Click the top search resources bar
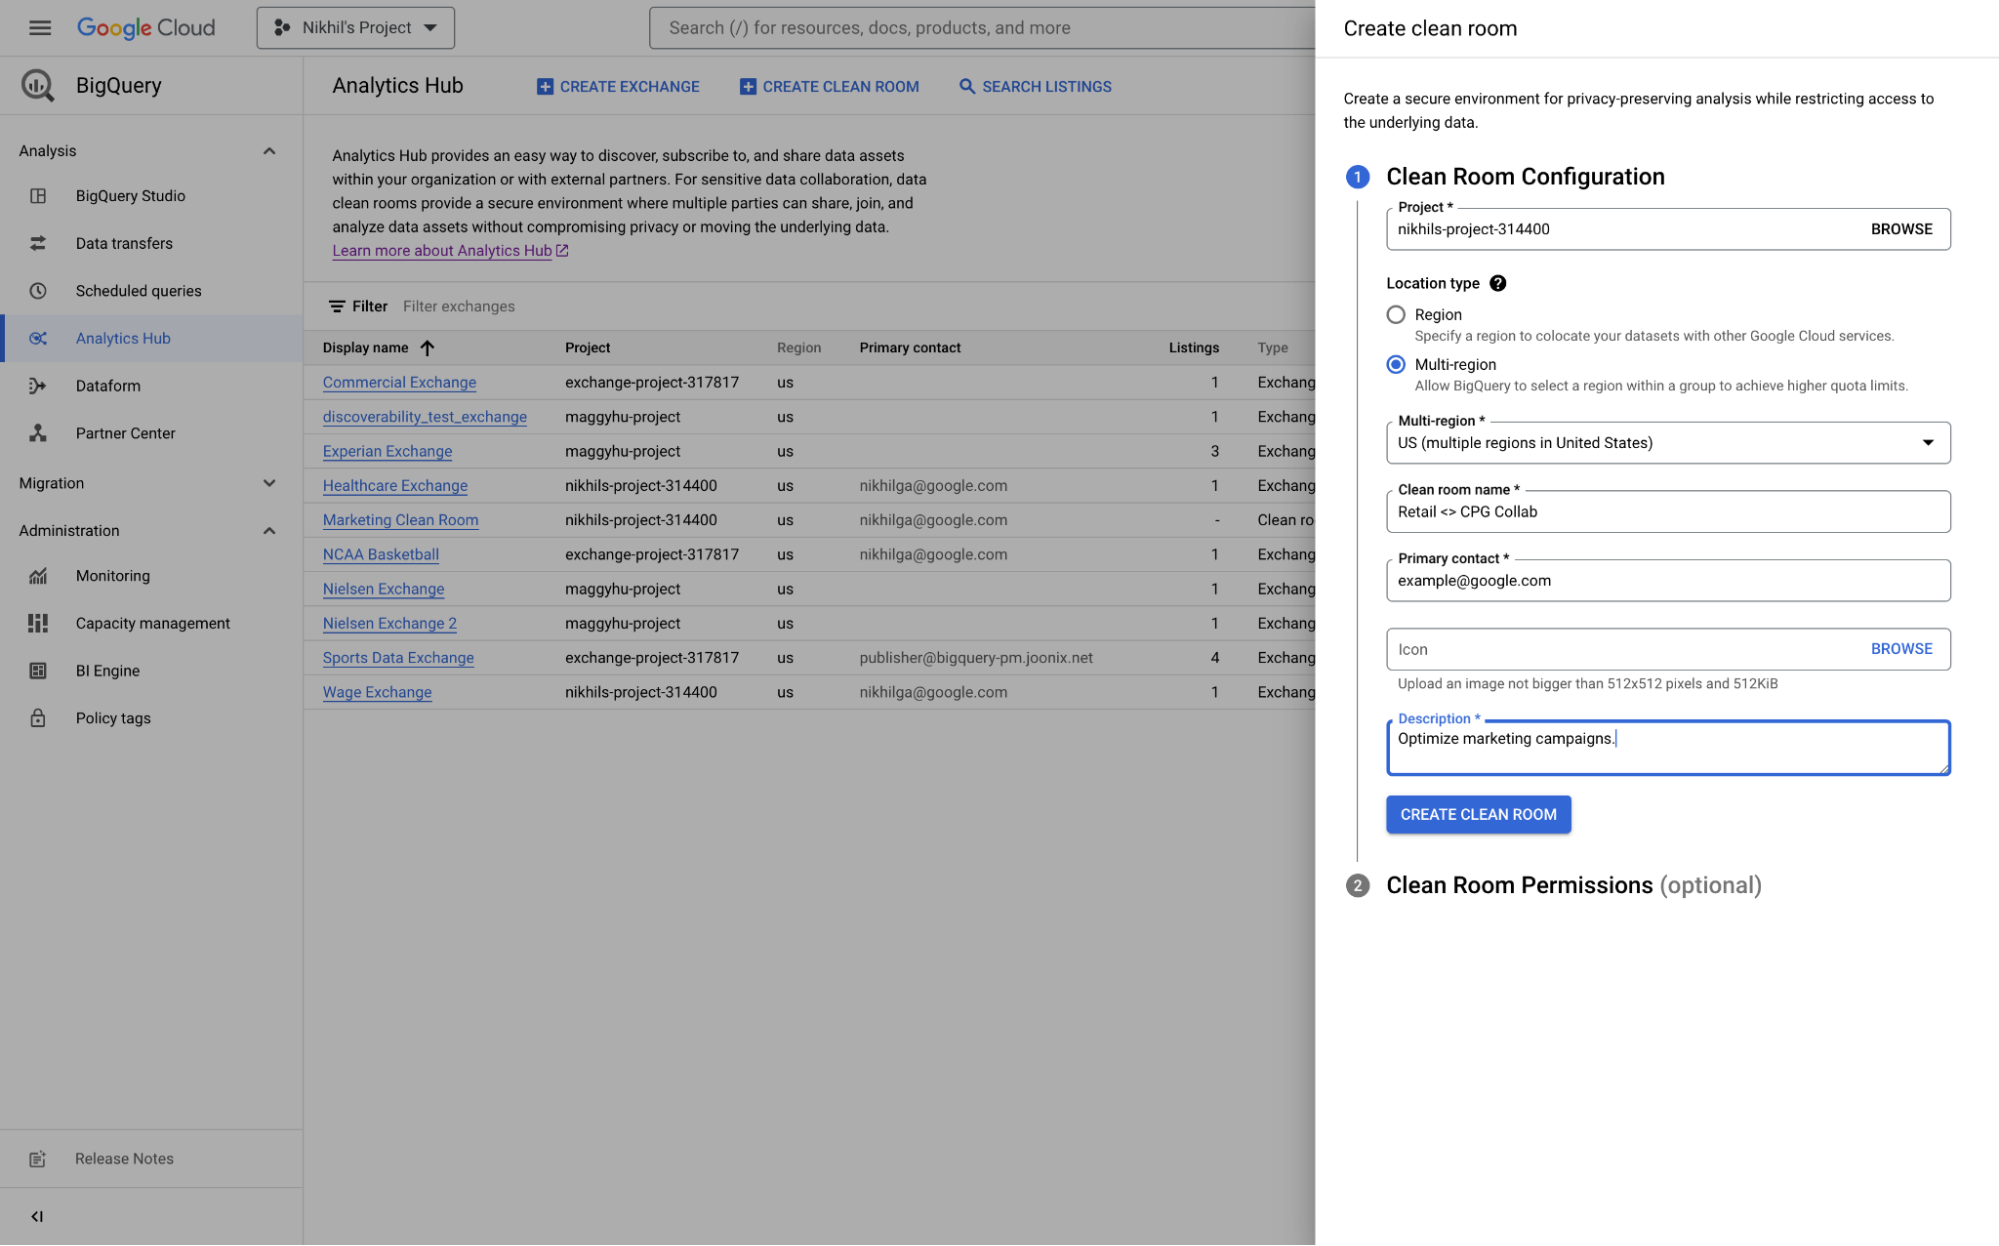Viewport: 1999px width, 1246px height. pos(982,28)
